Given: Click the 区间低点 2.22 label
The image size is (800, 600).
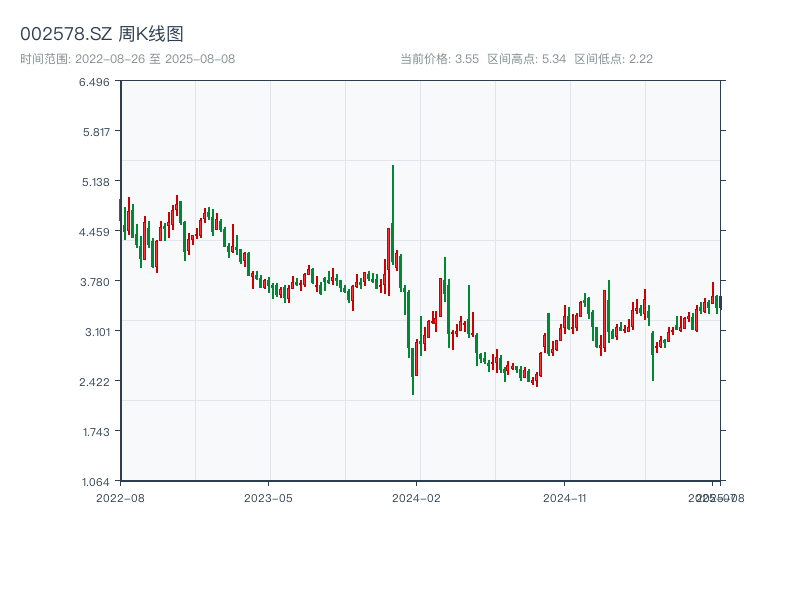Looking at the screenshot, I should [614, 59].
